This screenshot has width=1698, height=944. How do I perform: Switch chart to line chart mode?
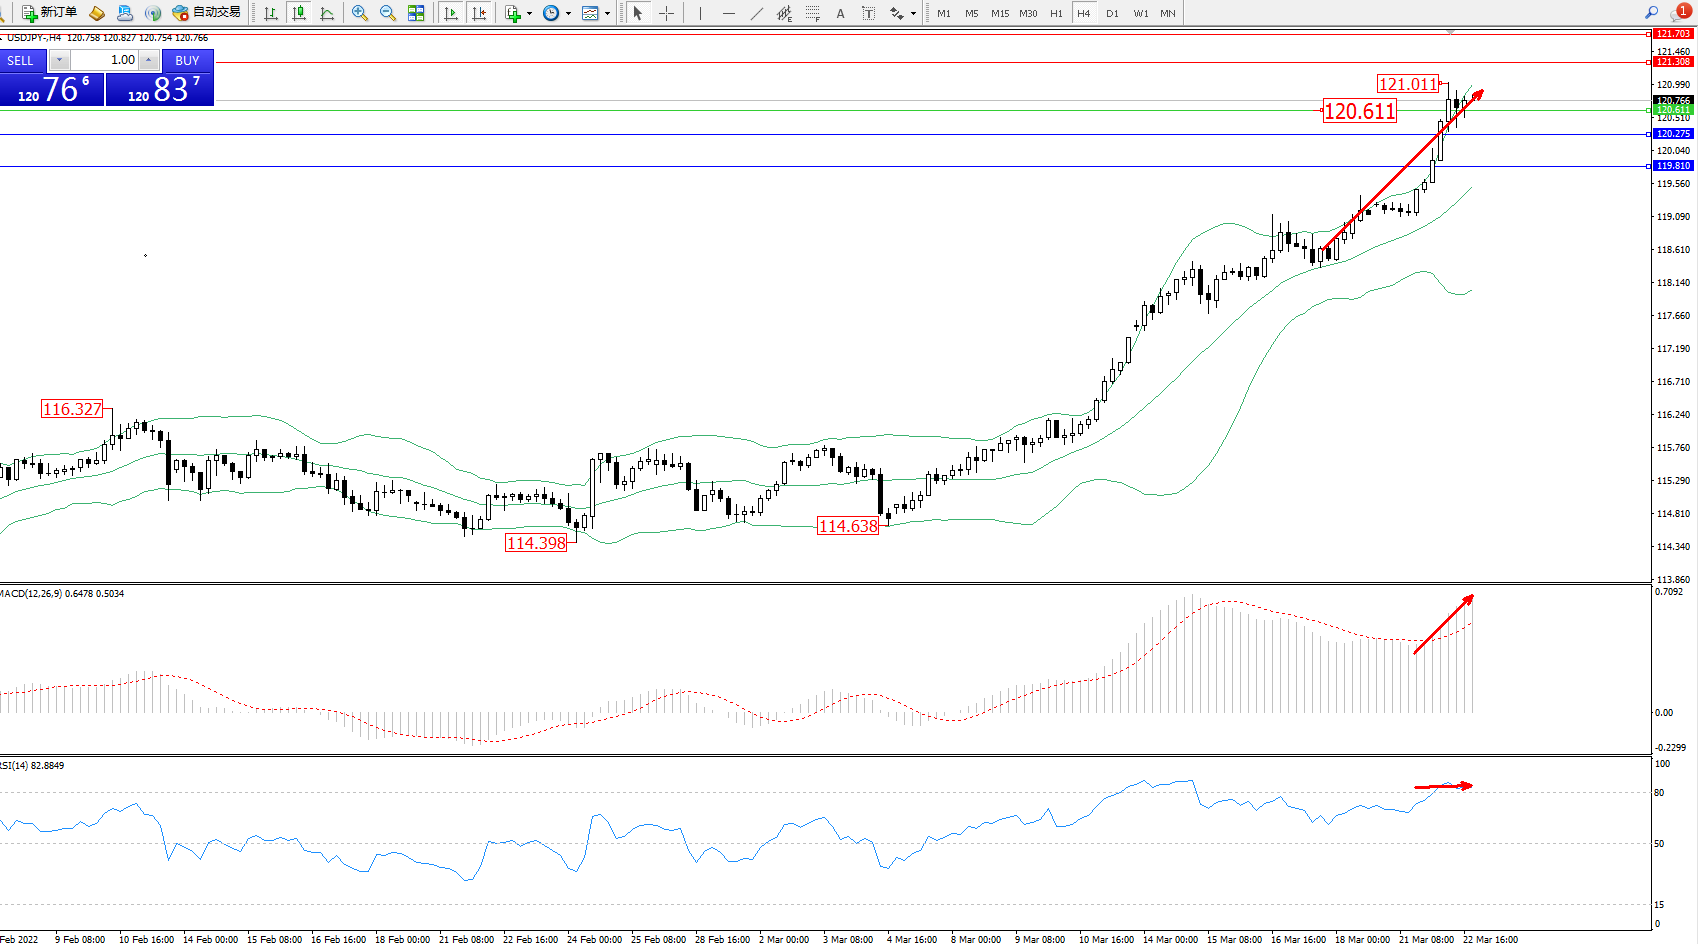[x=327, y=13]
